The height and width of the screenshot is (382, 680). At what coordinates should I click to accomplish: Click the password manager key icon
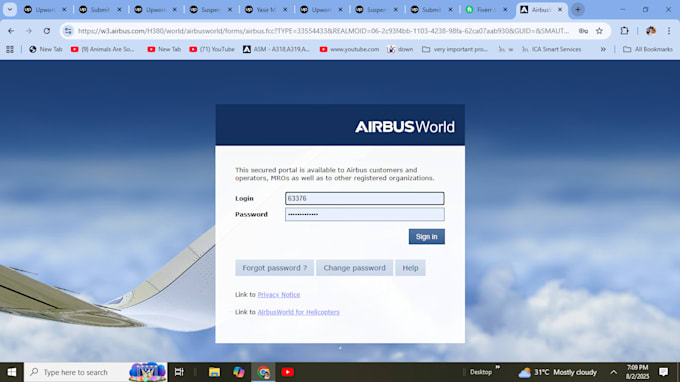583,31
